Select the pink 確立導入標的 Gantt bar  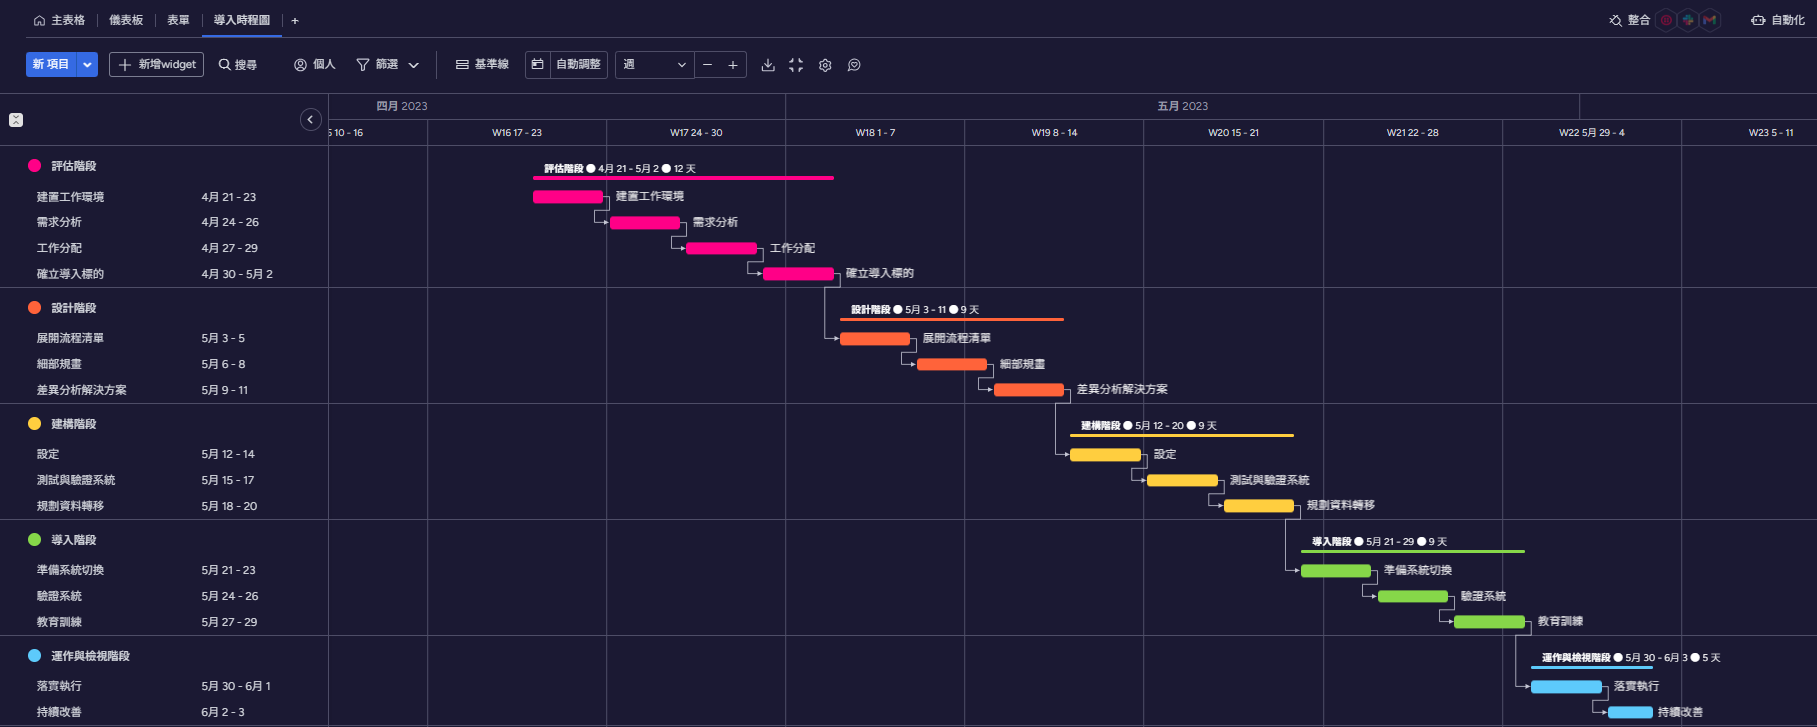[798, 274]
